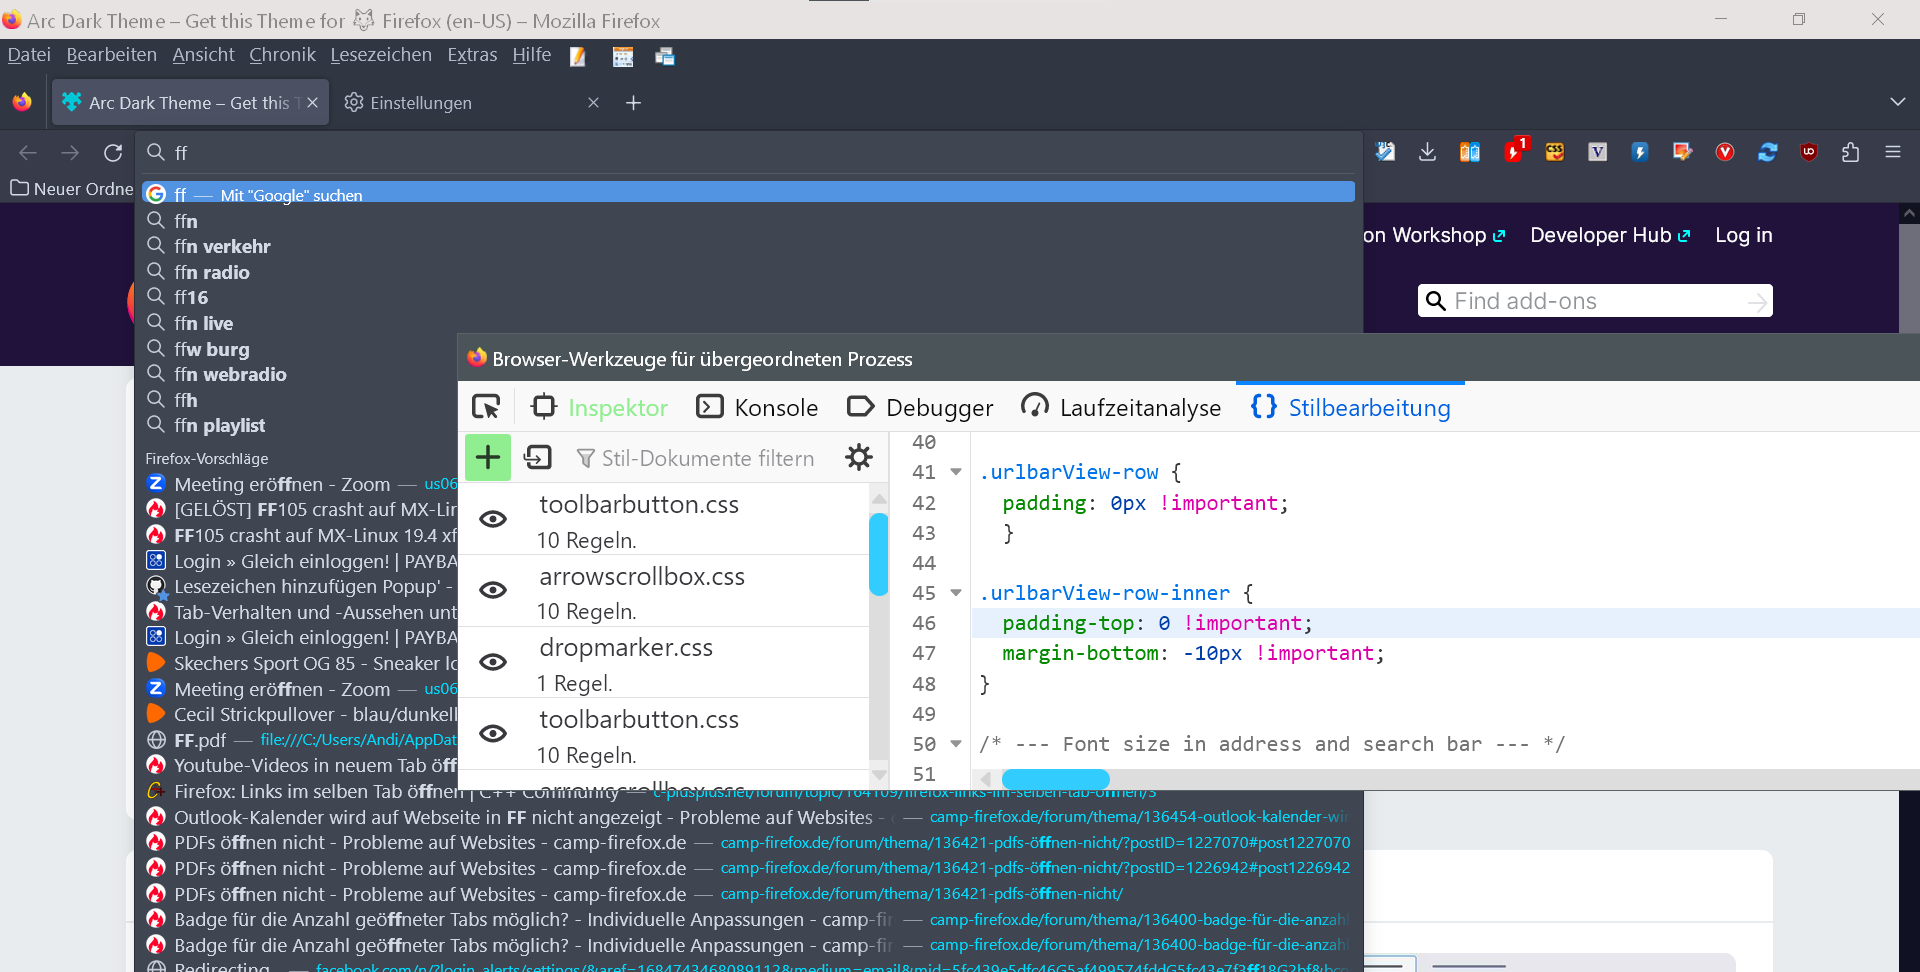Click the Find add-ons search field
1920x972 pixels.
(1595, 301)
